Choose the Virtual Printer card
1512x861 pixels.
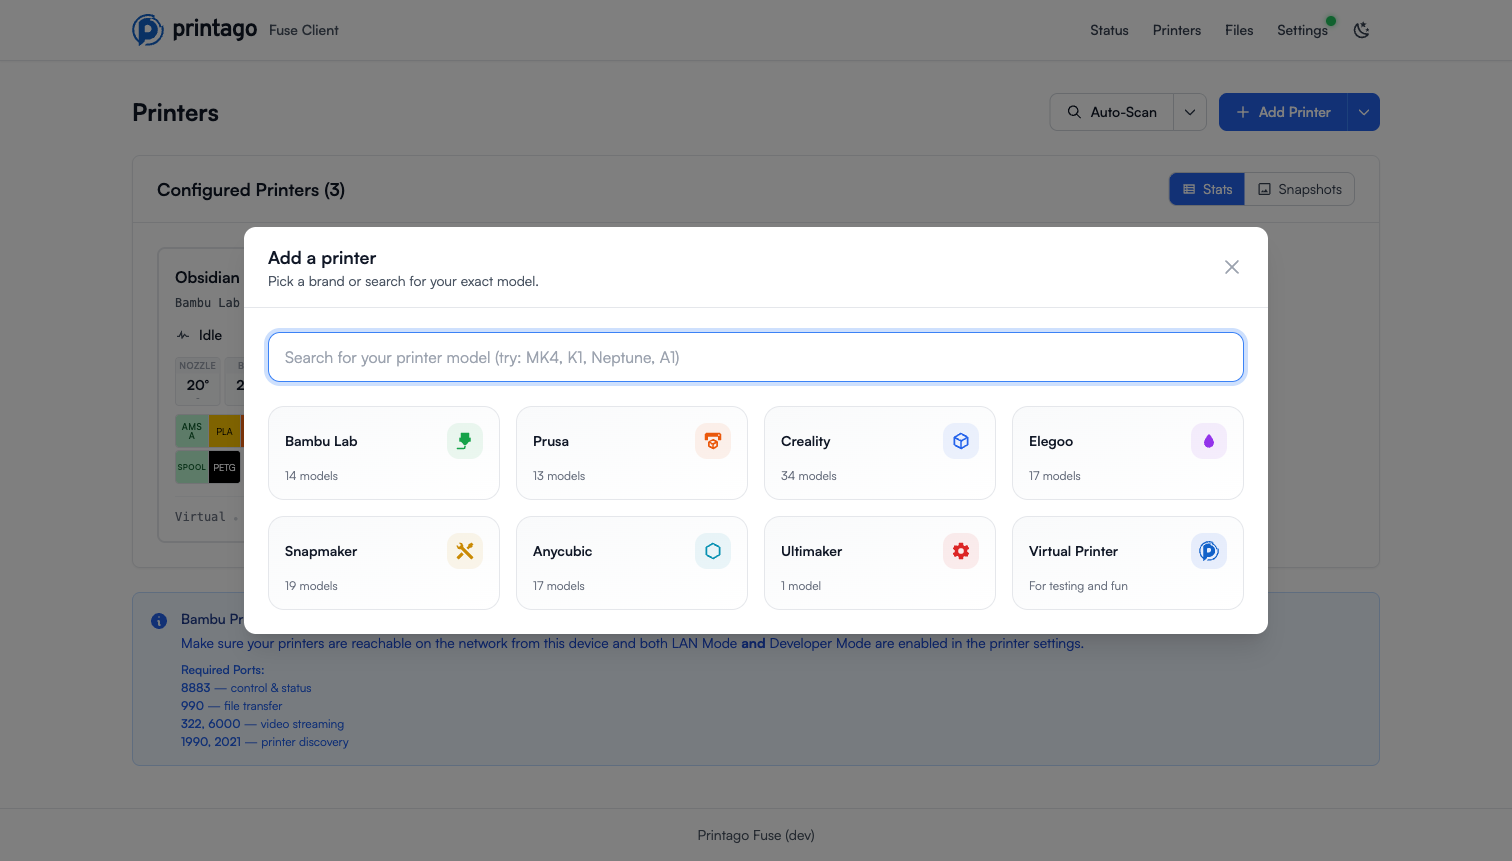click(1128, 563)
